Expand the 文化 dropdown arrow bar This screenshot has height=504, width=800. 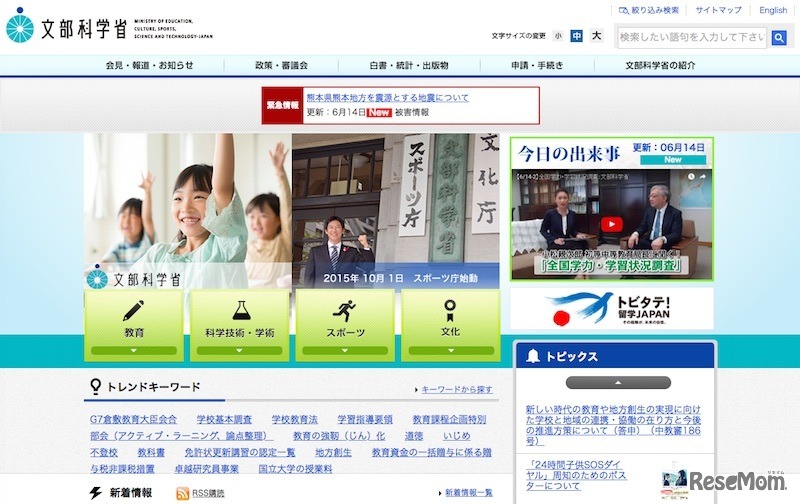[451, 350]
